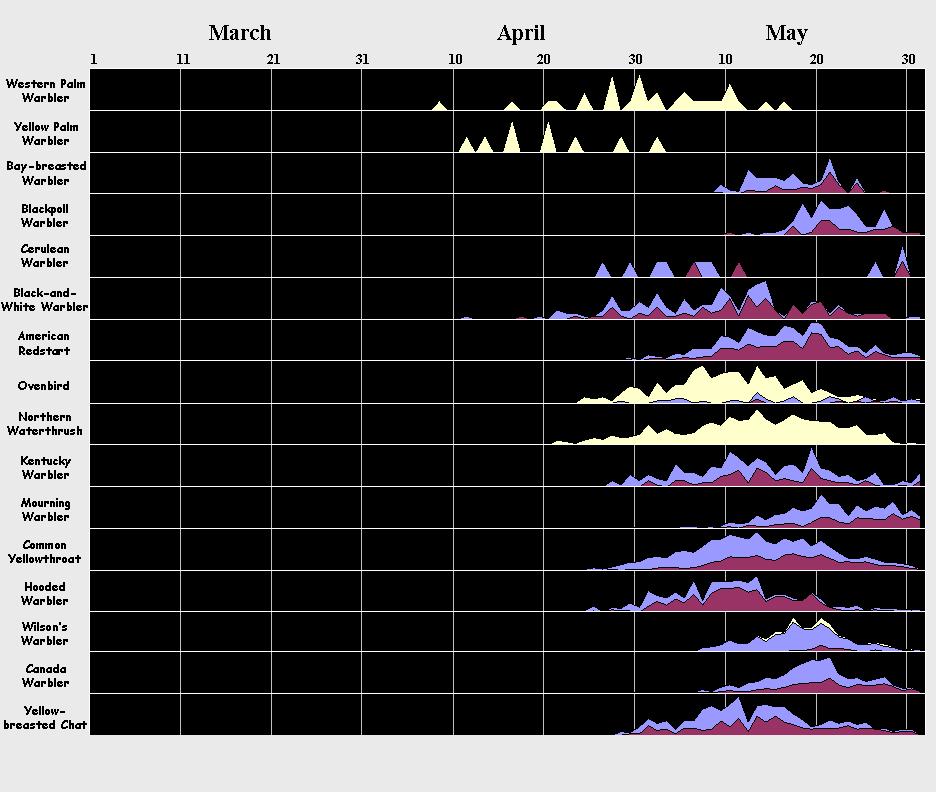Click the Cerulean Warbler label

[x=45, y=256]
